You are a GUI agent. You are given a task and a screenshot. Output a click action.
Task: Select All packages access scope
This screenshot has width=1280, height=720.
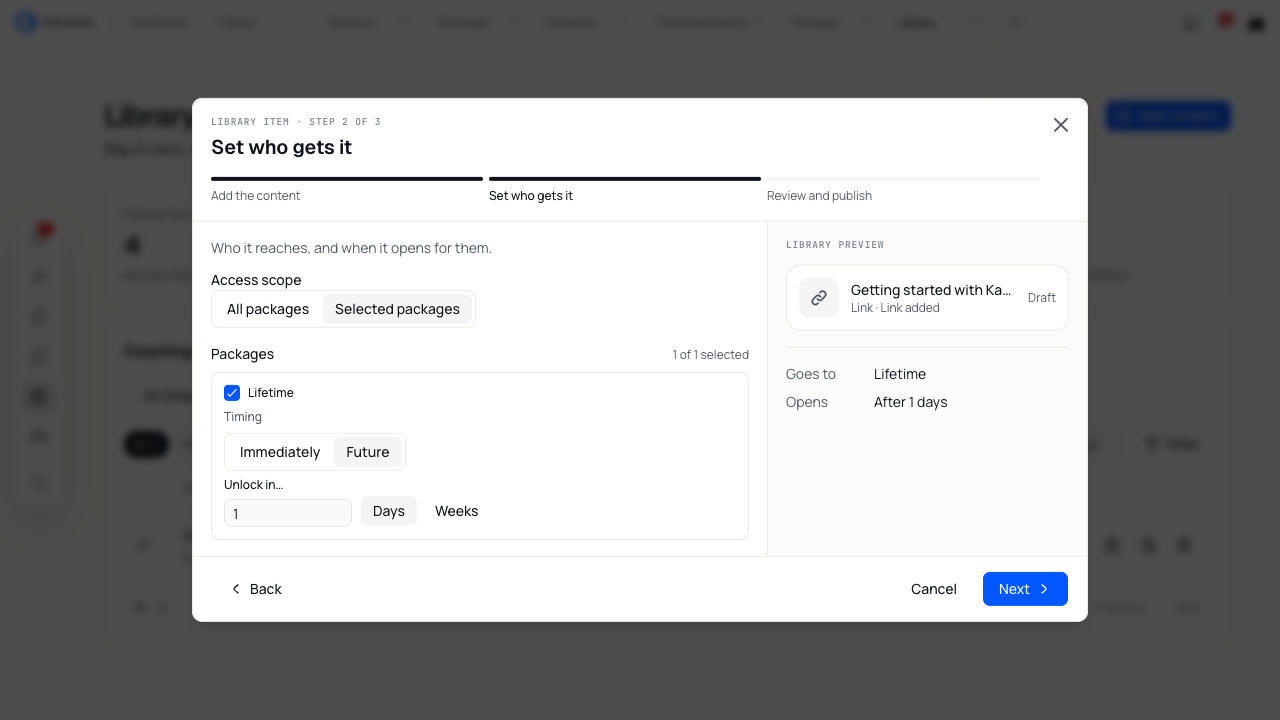(268, 309)
